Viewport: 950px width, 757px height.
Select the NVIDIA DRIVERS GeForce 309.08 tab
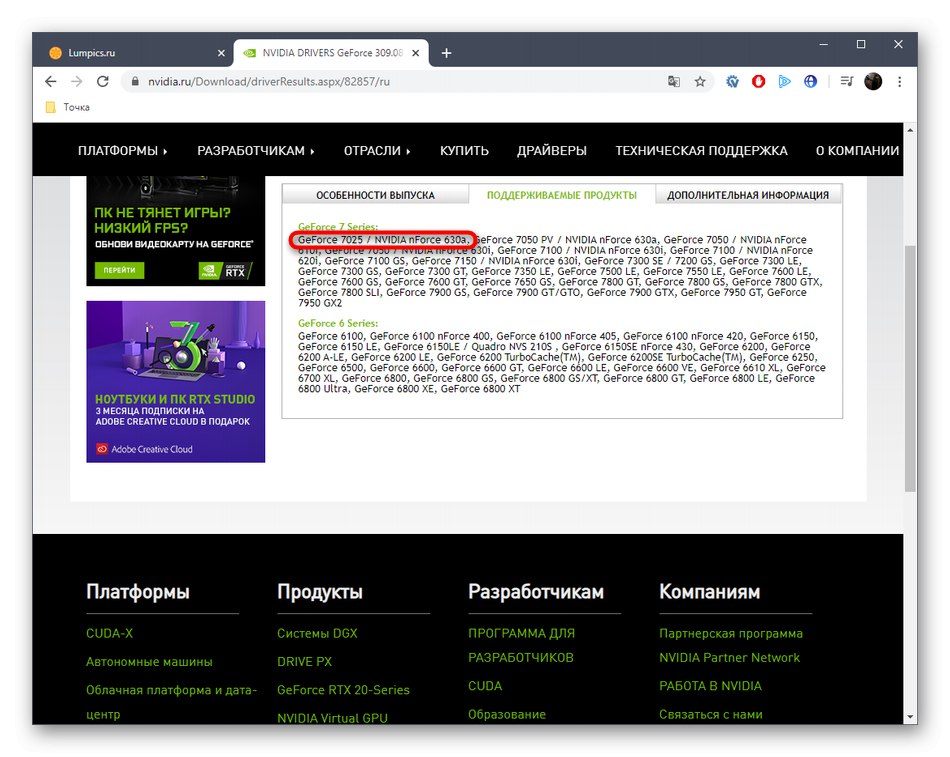click(x=331, y=53)
